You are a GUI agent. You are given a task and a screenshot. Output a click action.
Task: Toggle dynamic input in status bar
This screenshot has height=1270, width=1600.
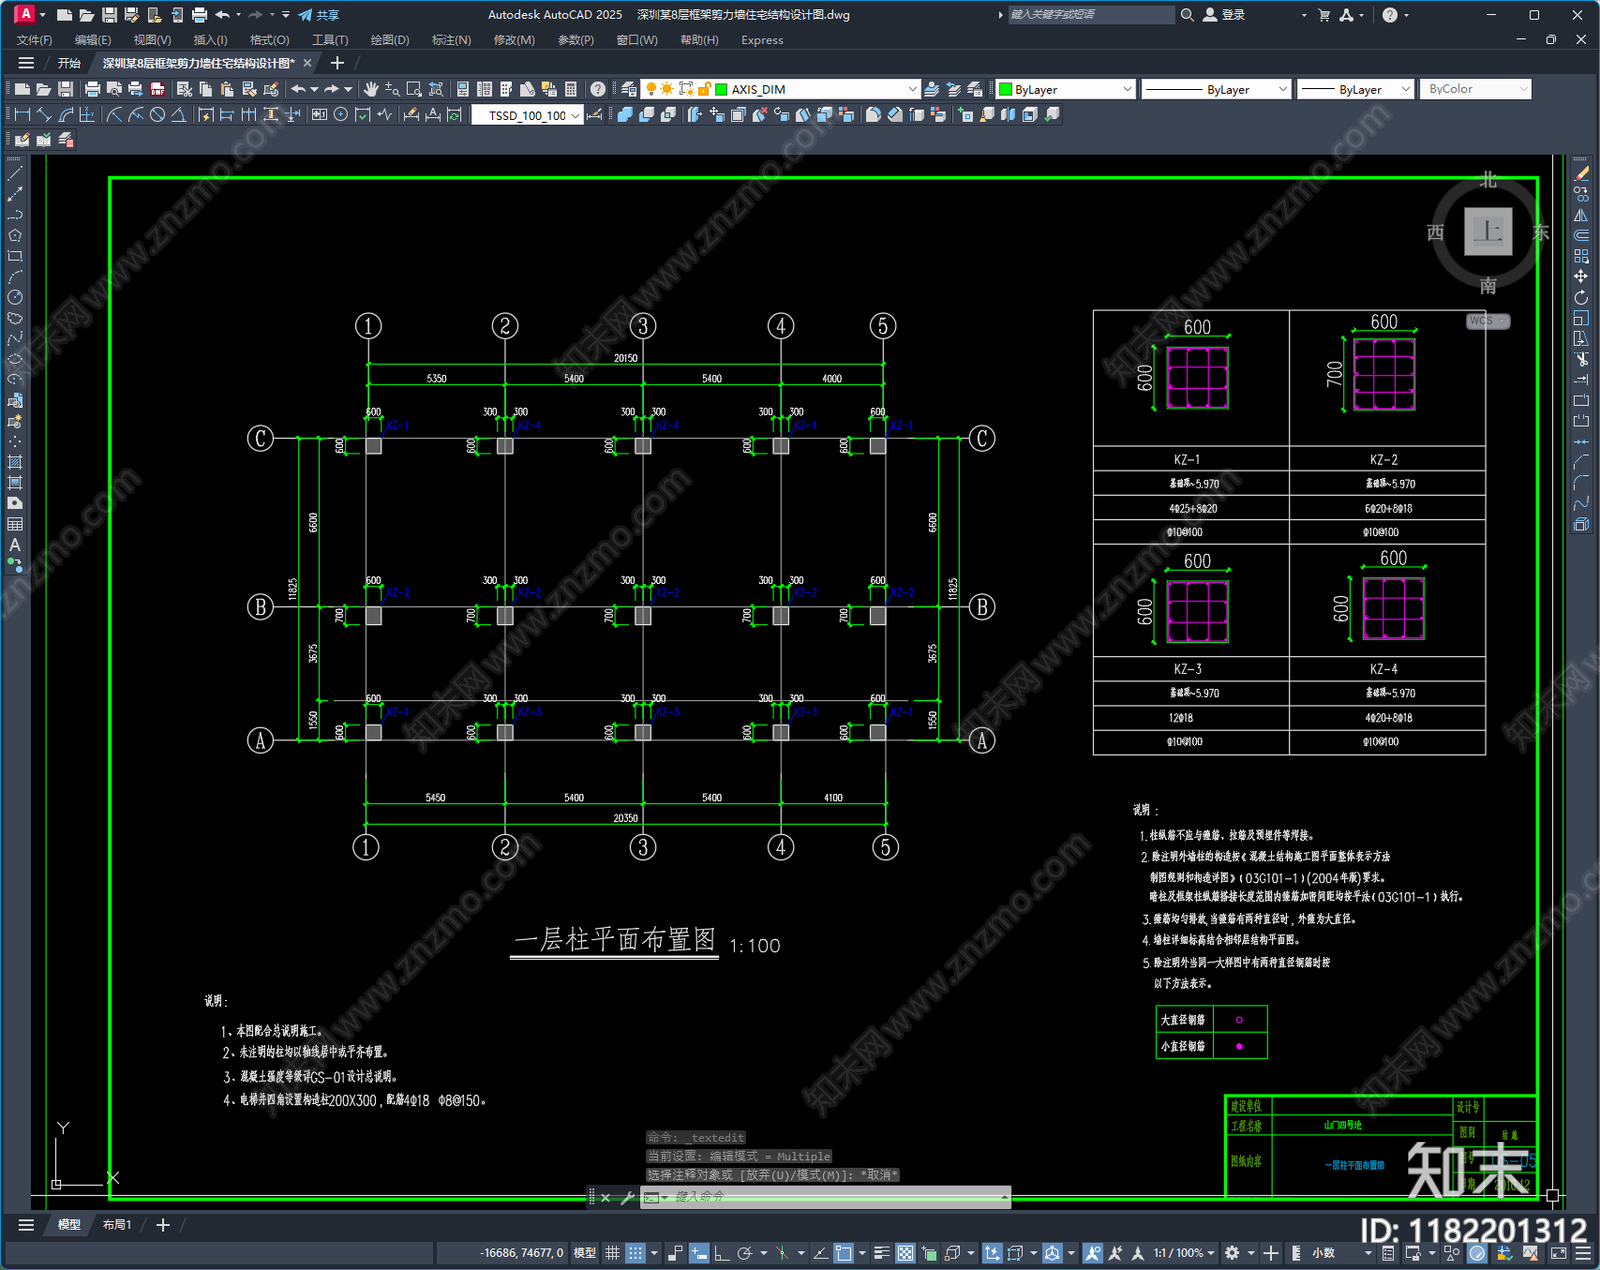click(x=699, y=1253)
